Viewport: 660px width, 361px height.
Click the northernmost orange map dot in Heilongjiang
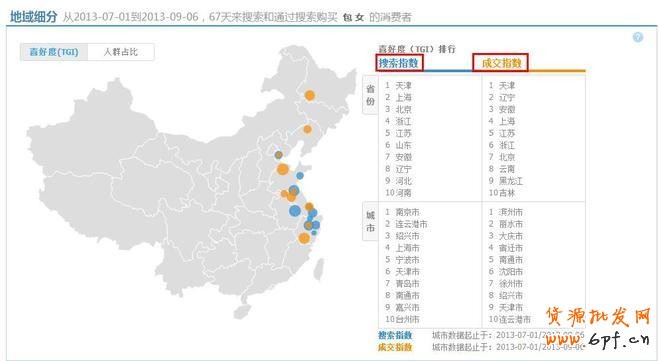[310, 96]
